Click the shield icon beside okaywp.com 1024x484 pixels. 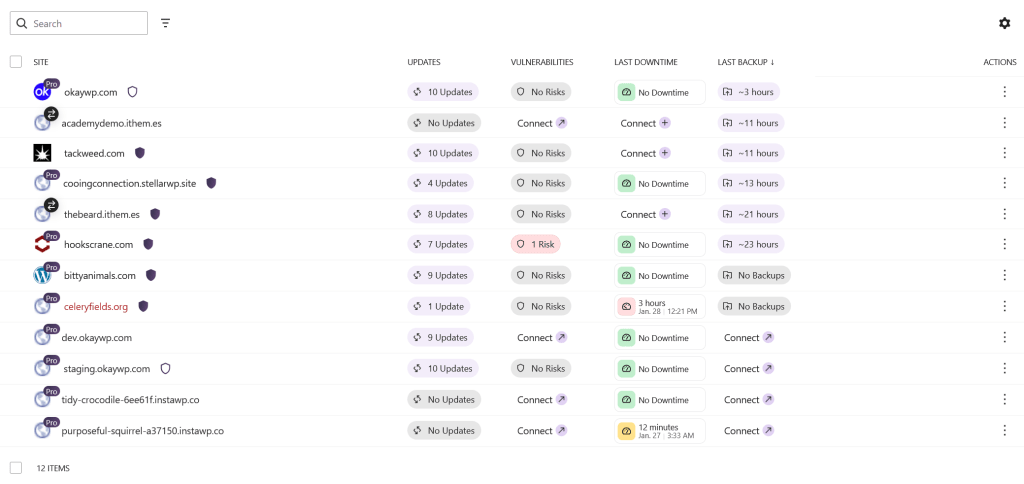pos(133,92)
